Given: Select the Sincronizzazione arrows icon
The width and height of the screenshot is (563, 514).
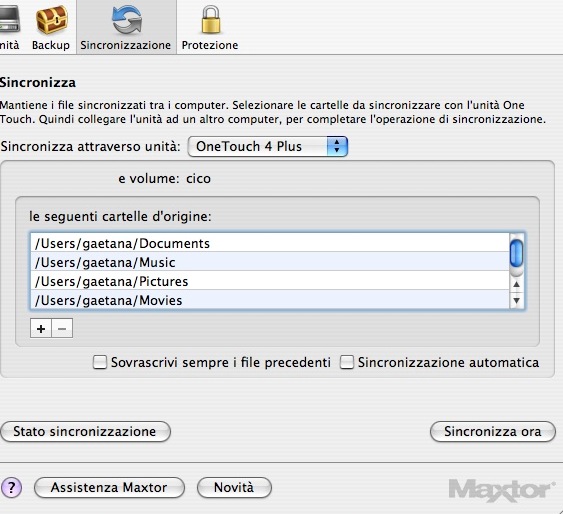Looking at the screenshot, I should tap(126, 21).
